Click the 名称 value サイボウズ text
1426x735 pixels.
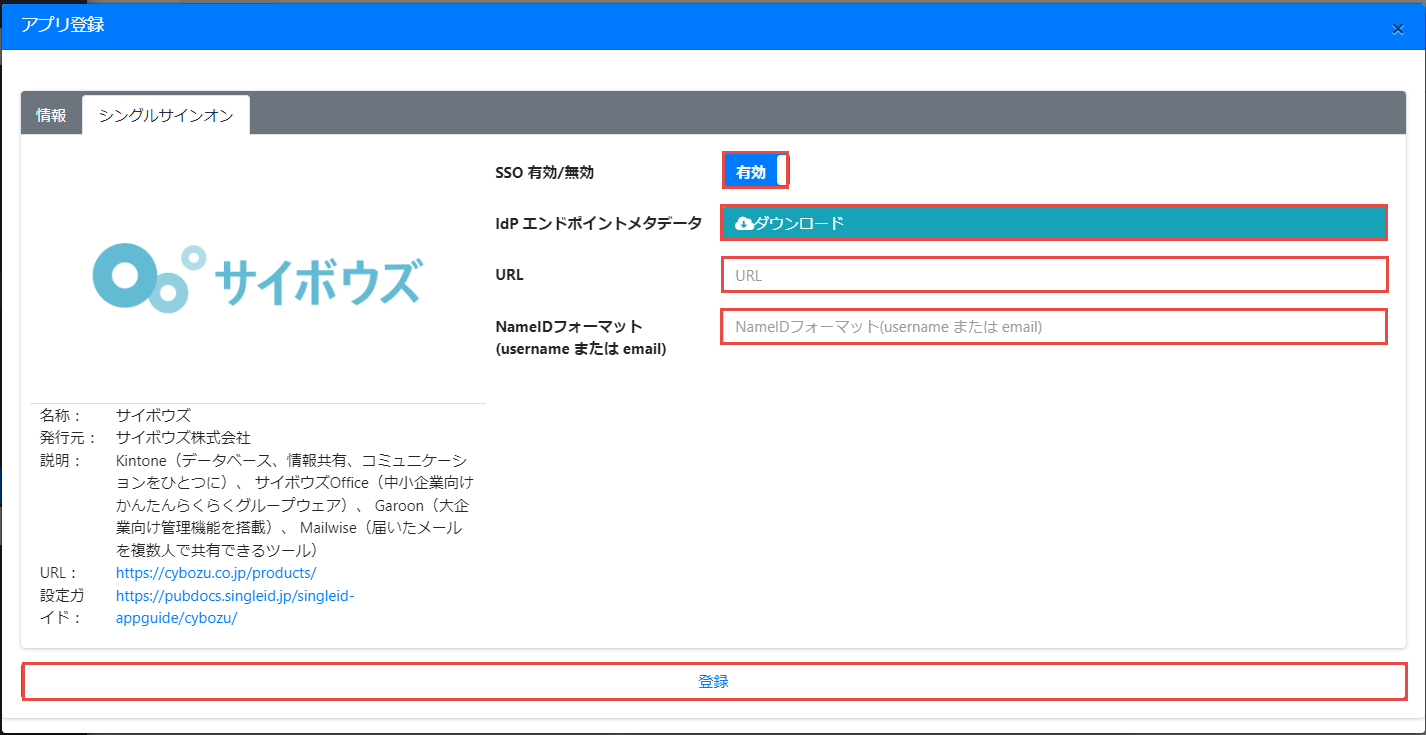[153, 414]
